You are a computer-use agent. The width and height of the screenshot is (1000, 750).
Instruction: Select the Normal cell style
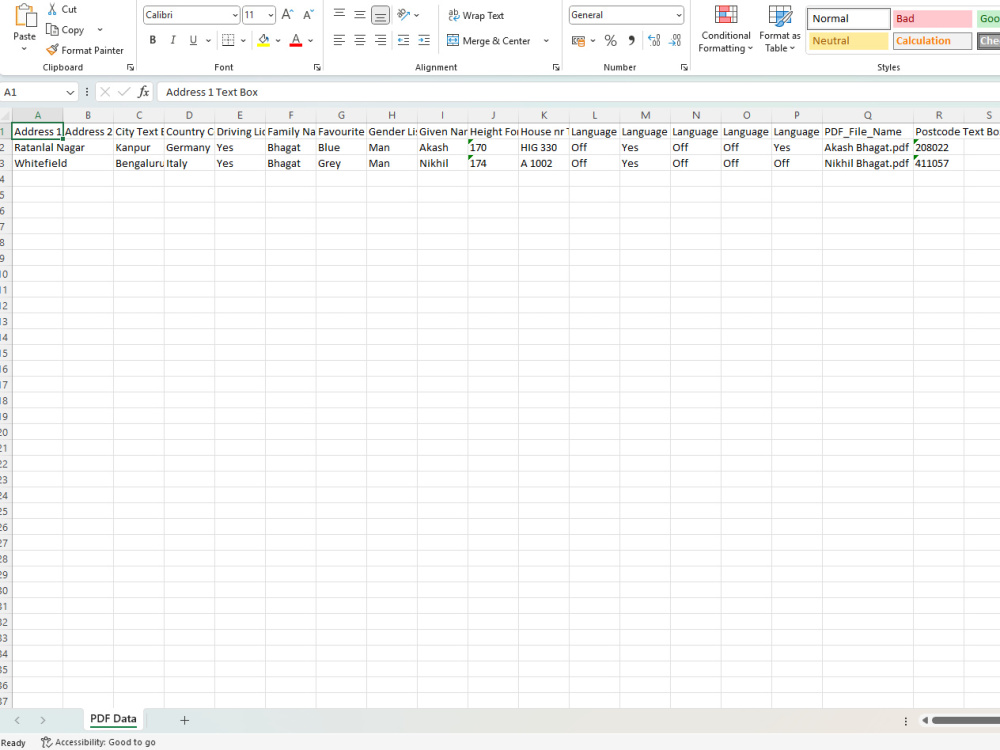tap(848, 18)
